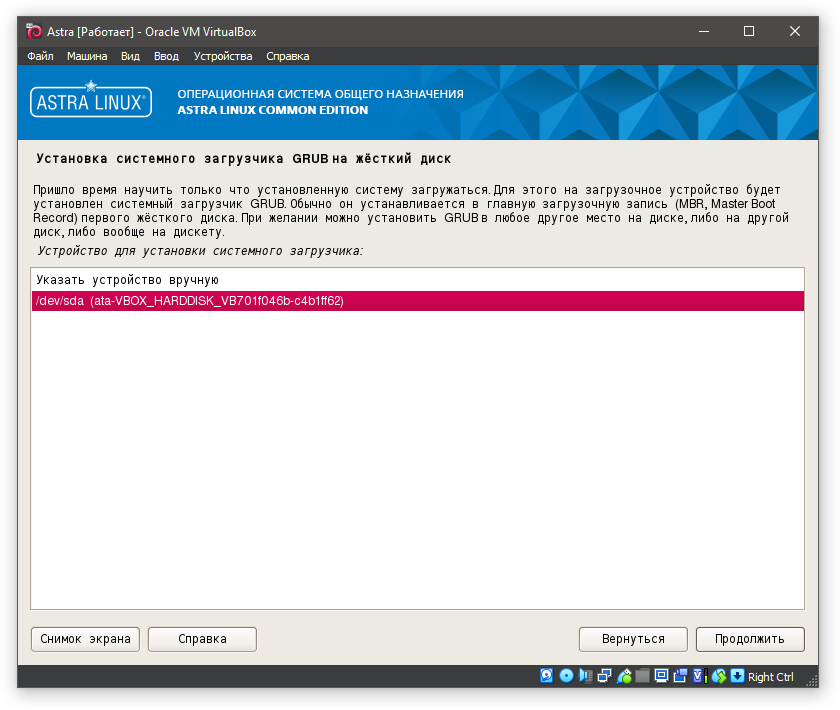Click the hard disk activity icon
This screenshot has width=840, height=710.
click(546, 676)
